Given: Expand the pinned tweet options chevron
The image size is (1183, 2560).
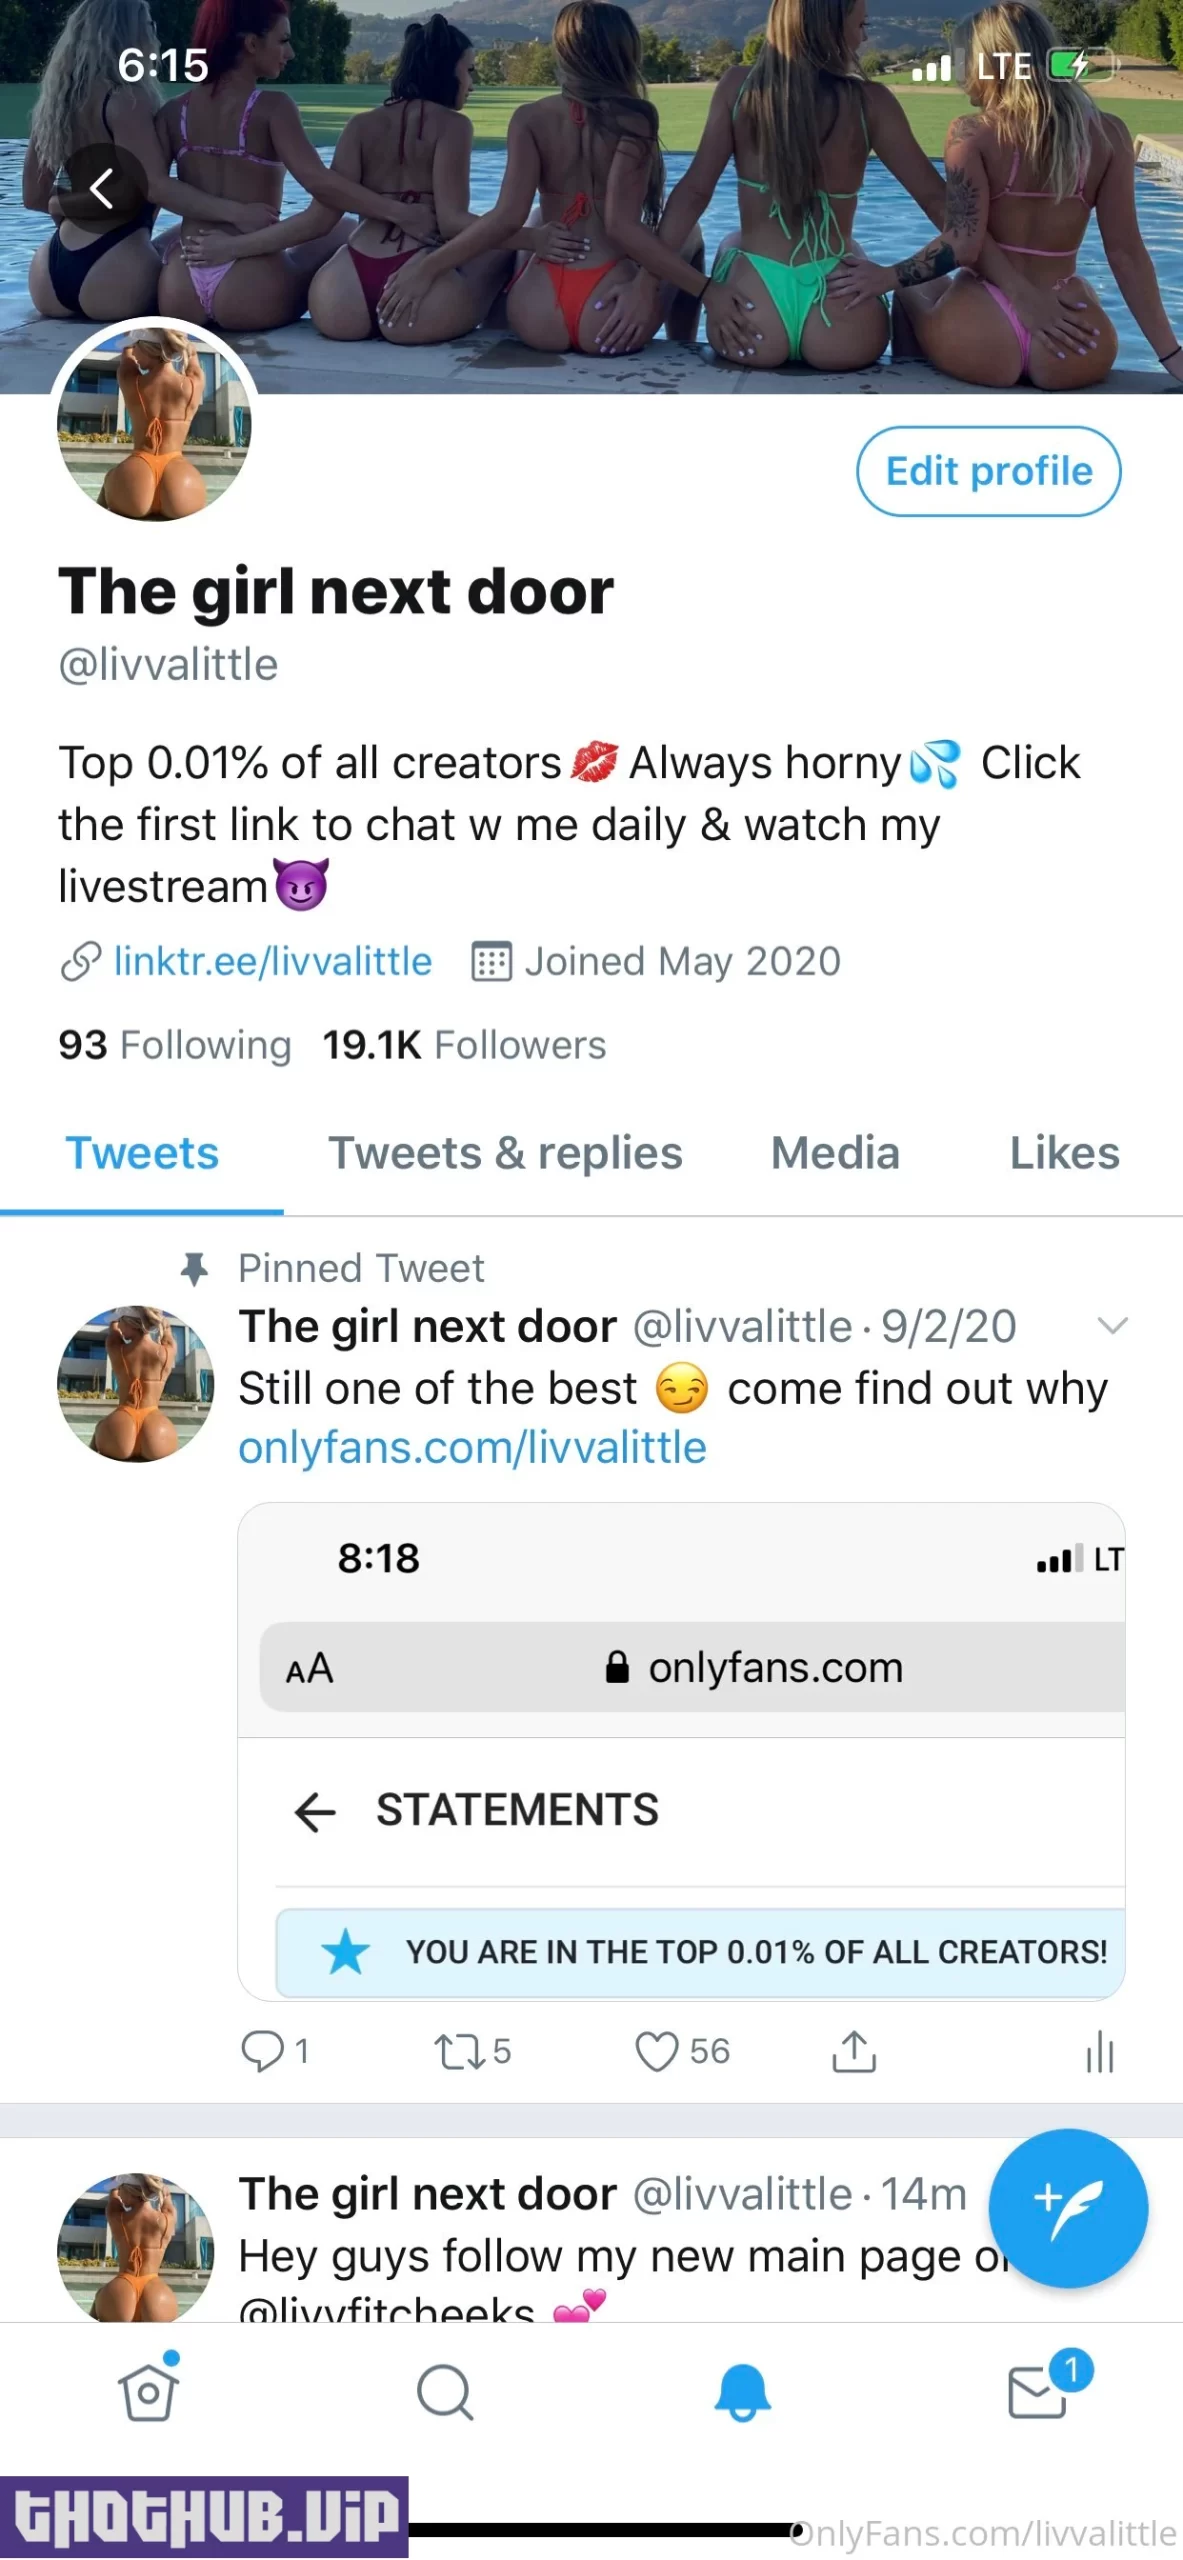Looking at the screenshot, I should click(x=1112, y=1326).
